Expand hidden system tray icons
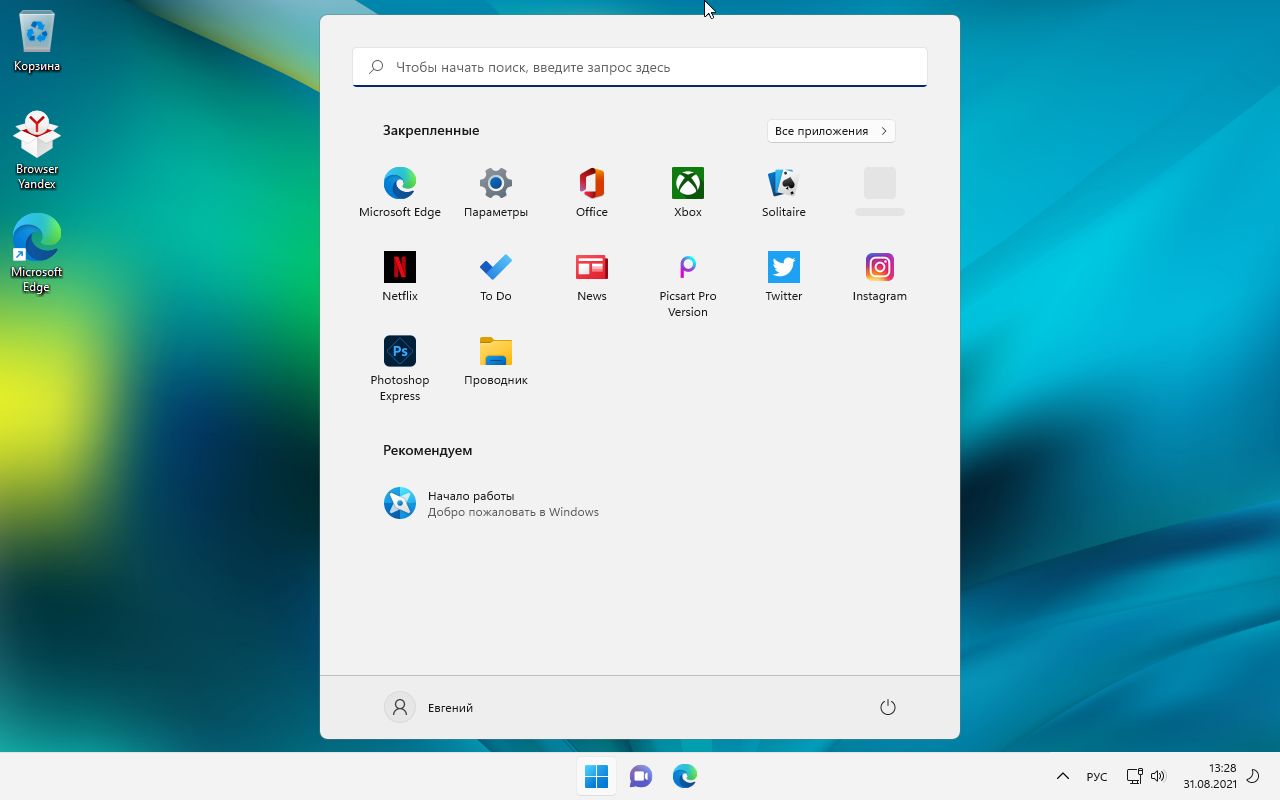Image resolution: width=1280 pixels, height=800 pixels. pyautogui.click(x=1063, y=776)
